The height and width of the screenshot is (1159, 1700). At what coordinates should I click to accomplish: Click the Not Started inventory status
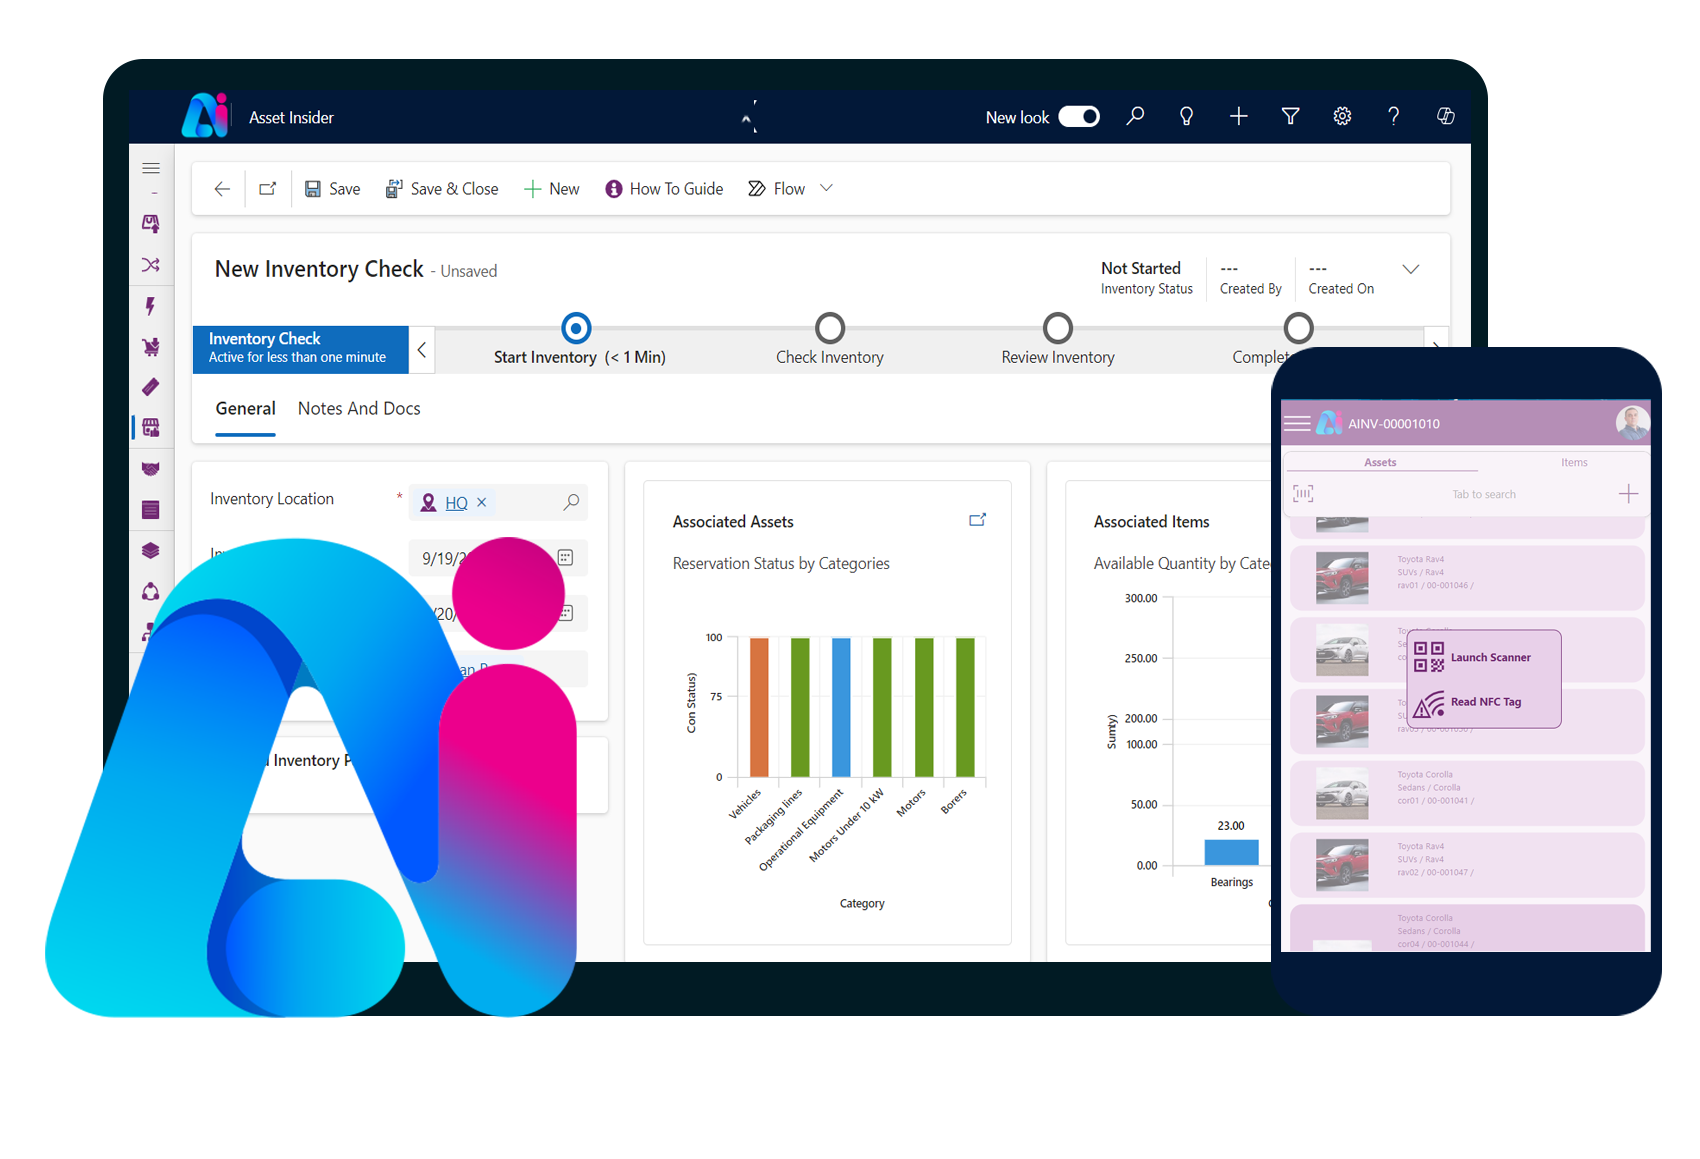(1140, 268)
